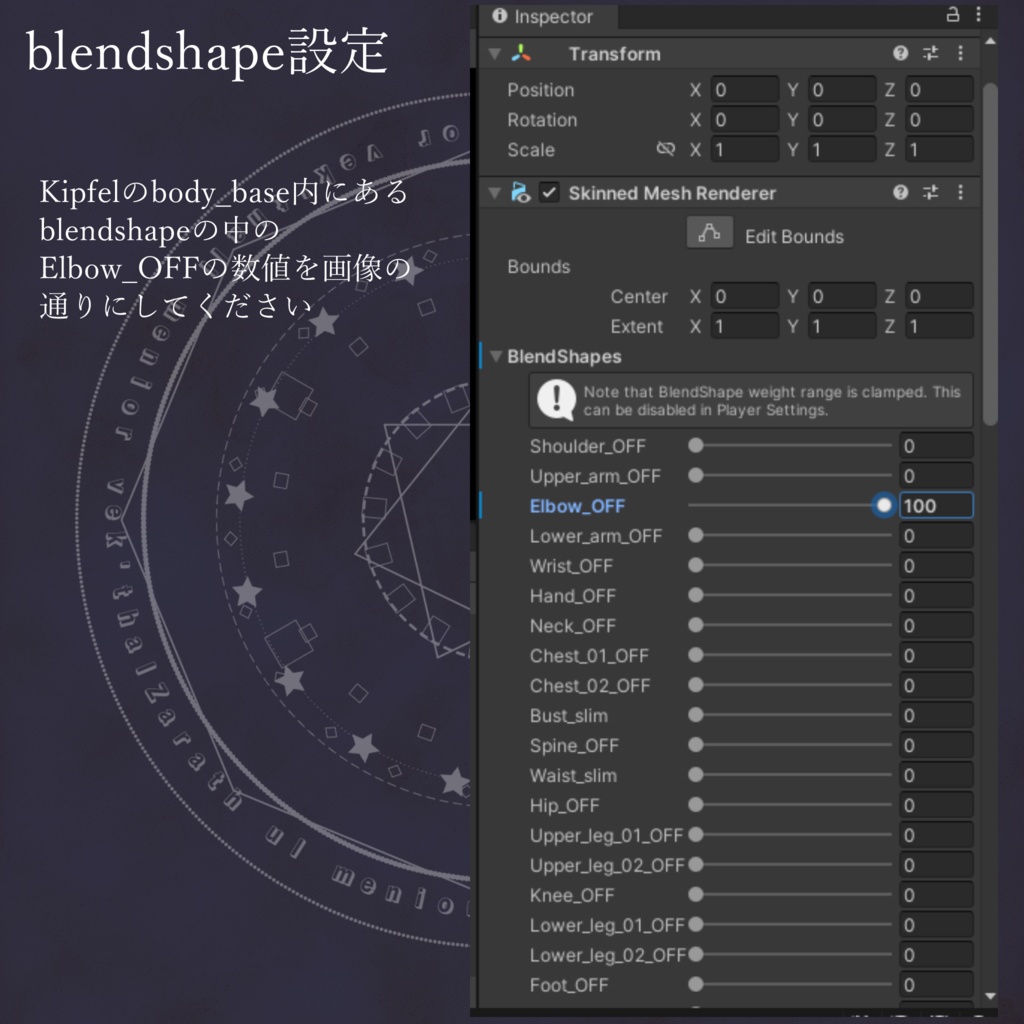This screenshot has width=1024, height=1024.
Task: Collapse the Skinned Mesh Renderer foldout
Action: [x=492, y=193]
